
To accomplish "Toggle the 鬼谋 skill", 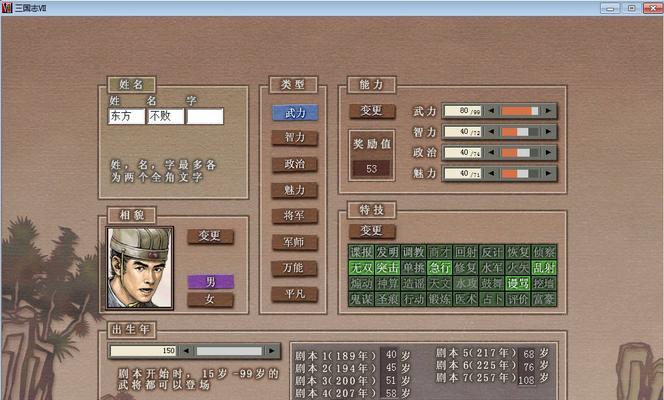I will pos(361,299).
